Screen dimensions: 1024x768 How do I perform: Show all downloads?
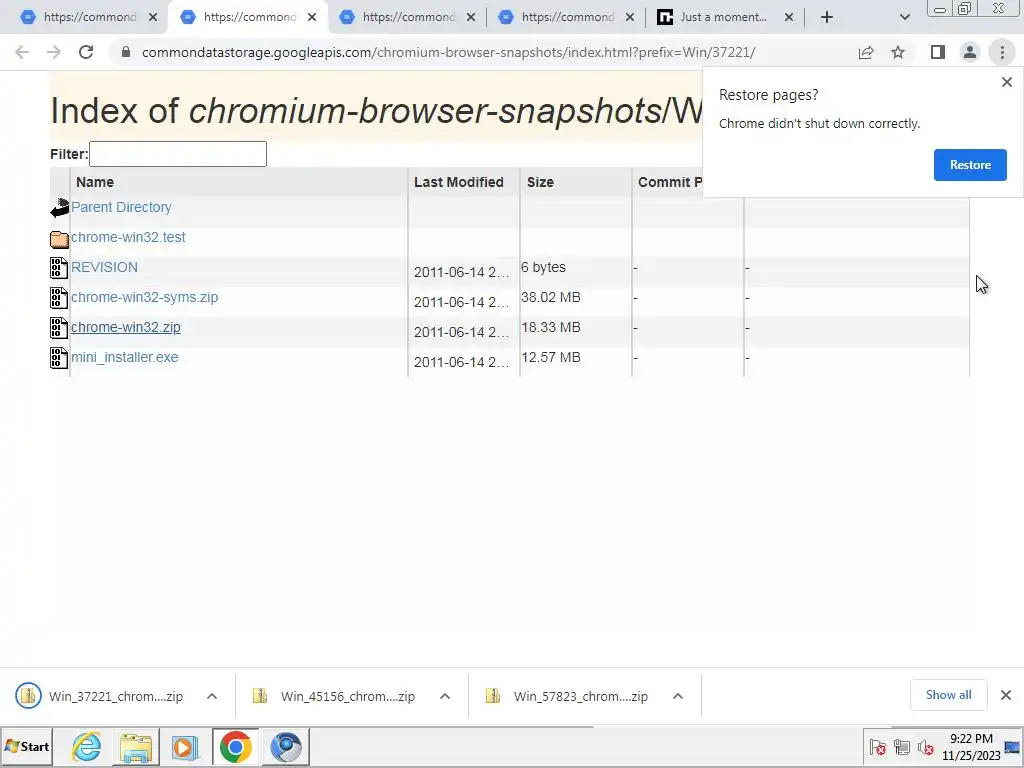click(x=948, y=695)
